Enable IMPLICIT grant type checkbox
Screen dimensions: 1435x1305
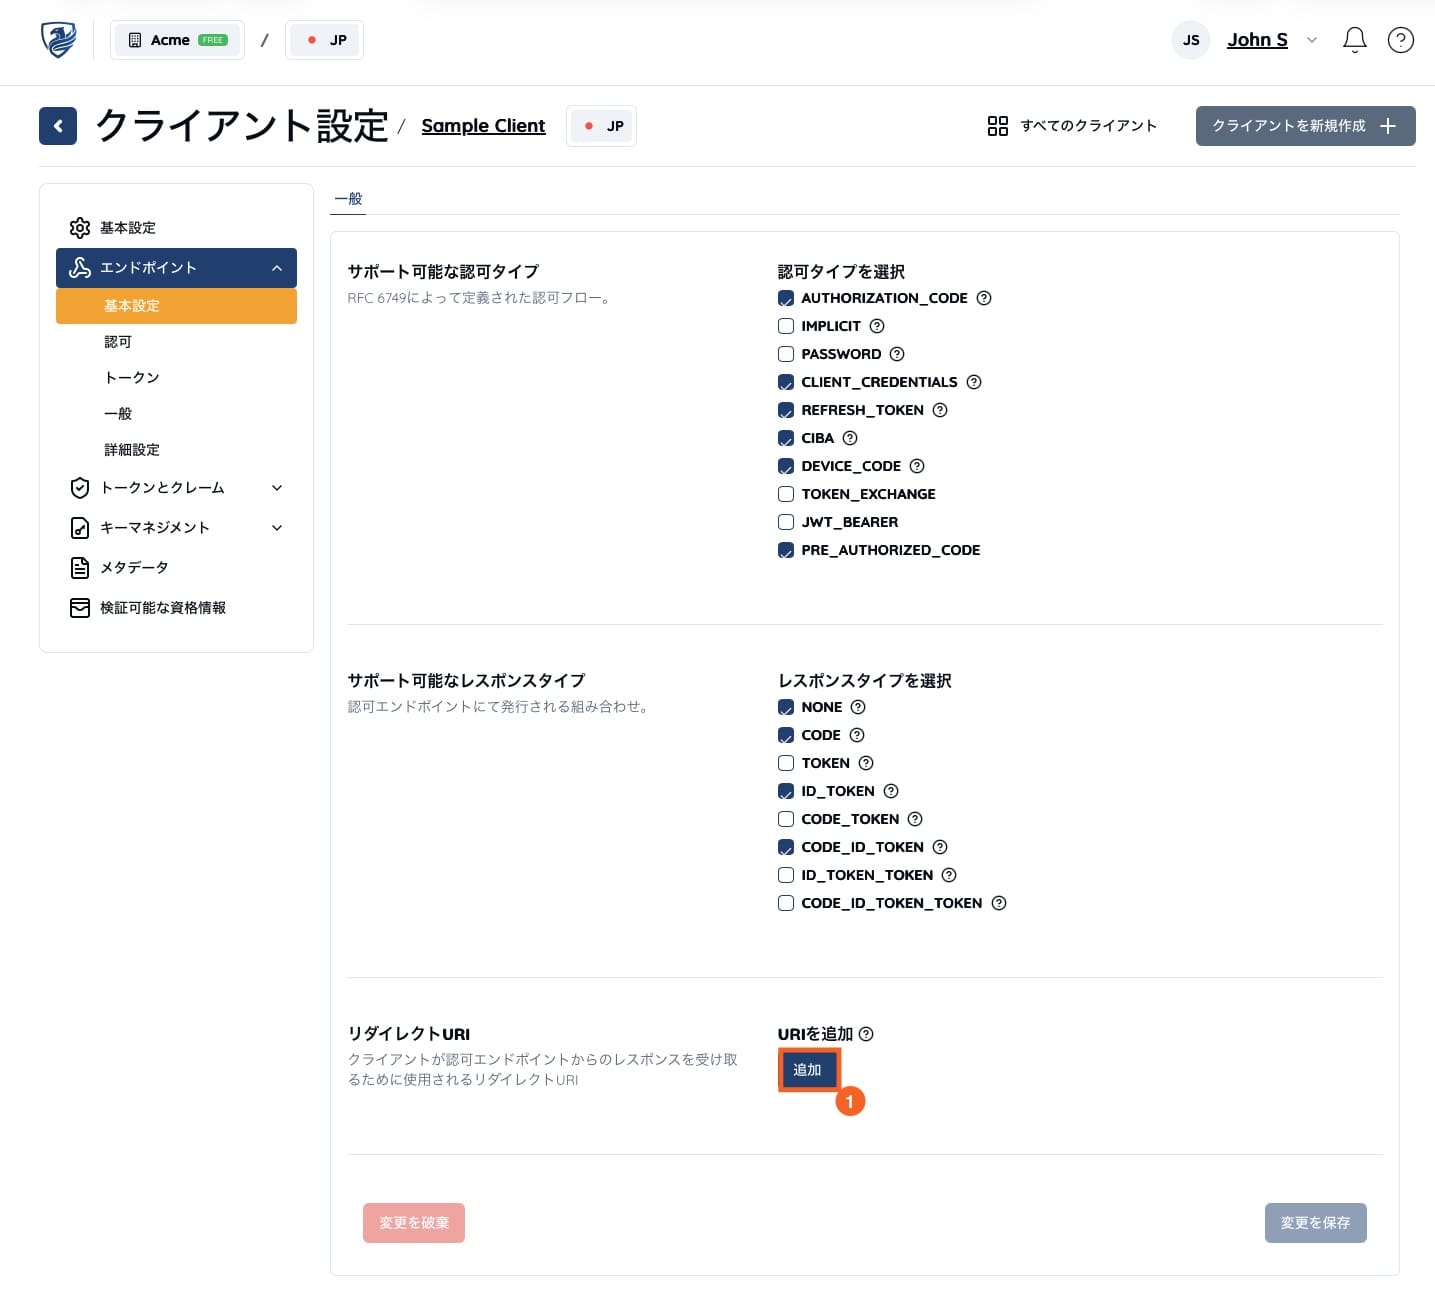pos(786,326)
